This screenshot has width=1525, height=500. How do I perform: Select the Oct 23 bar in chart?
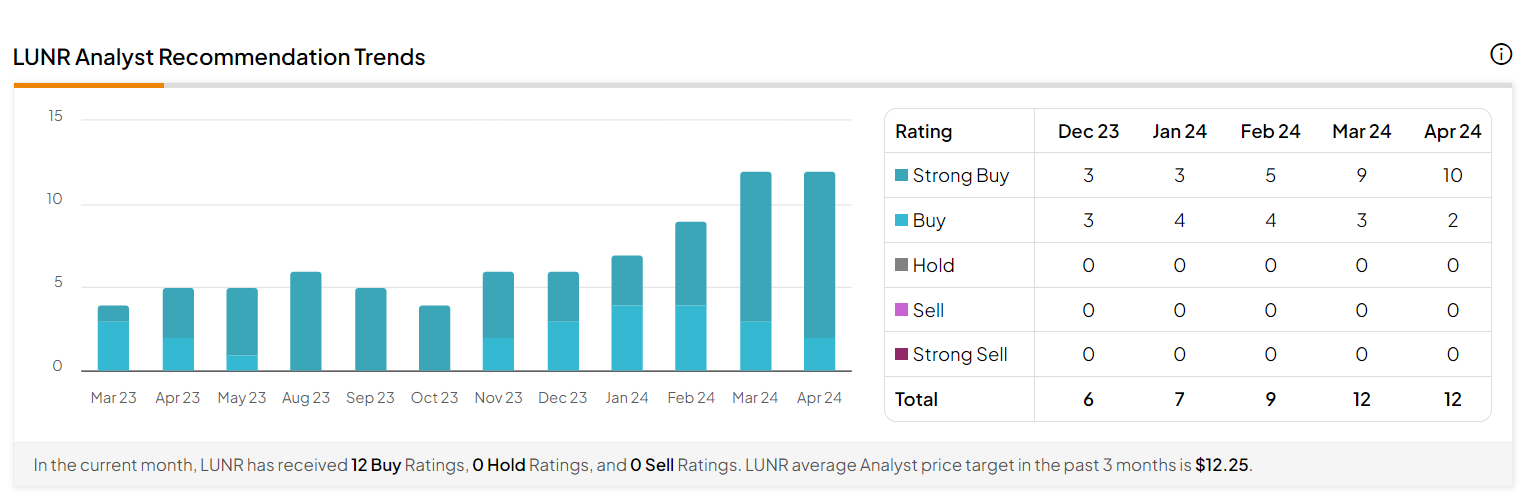[434, 338]
